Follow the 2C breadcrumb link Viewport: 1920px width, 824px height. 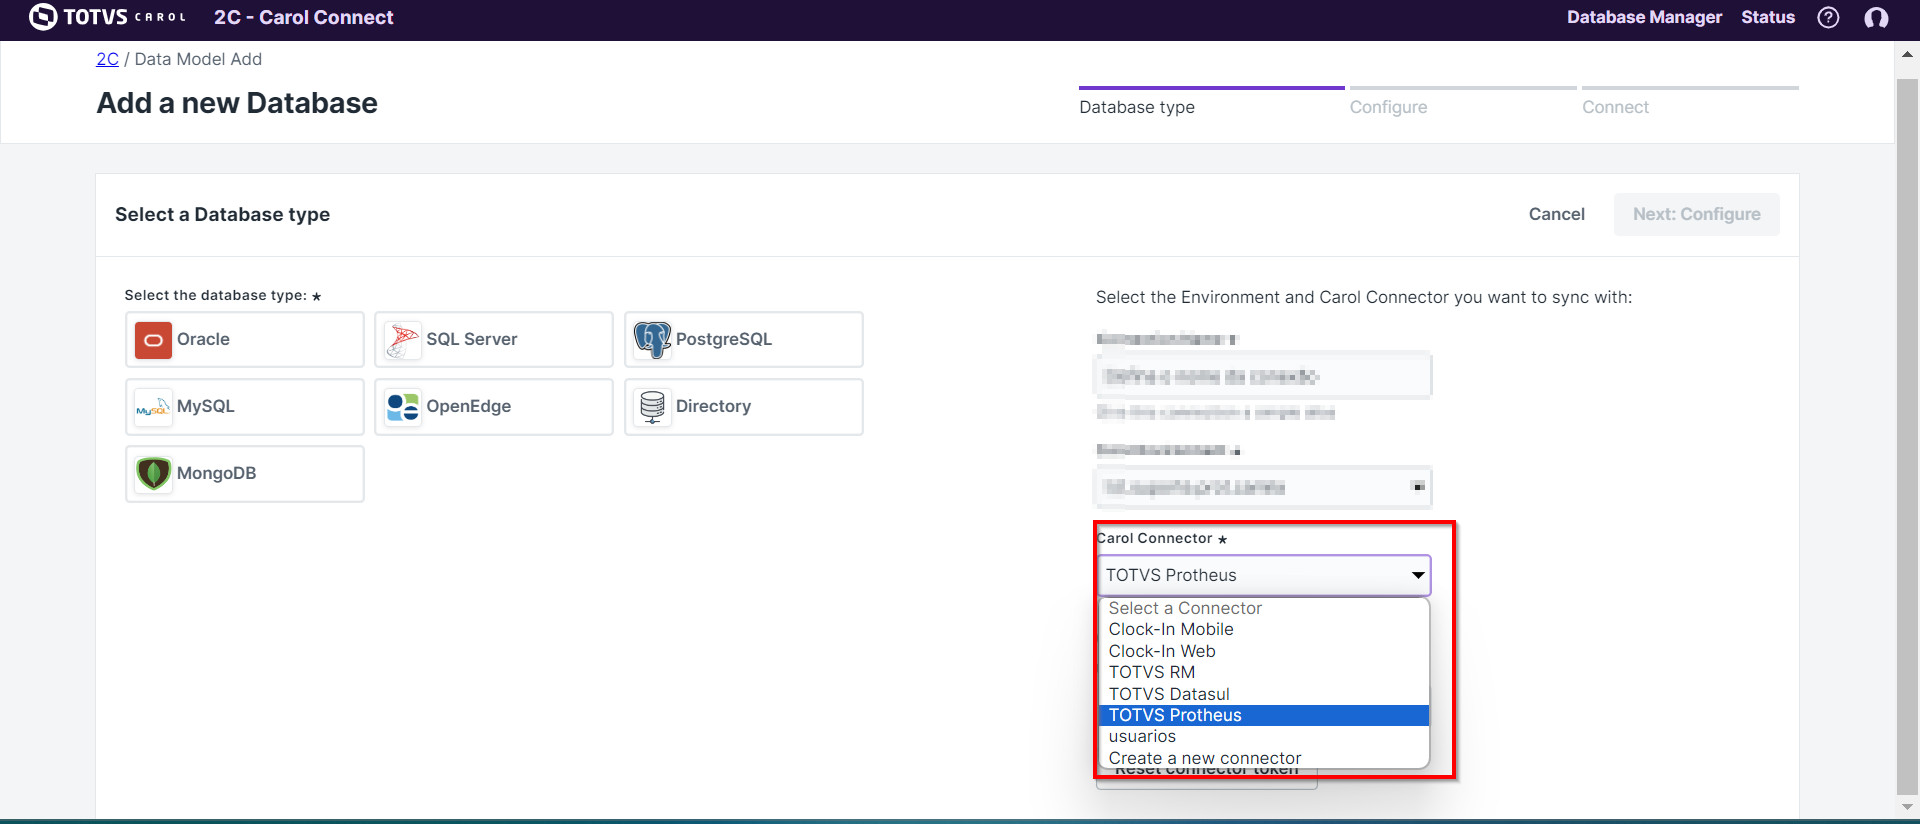tap(107, 59)
